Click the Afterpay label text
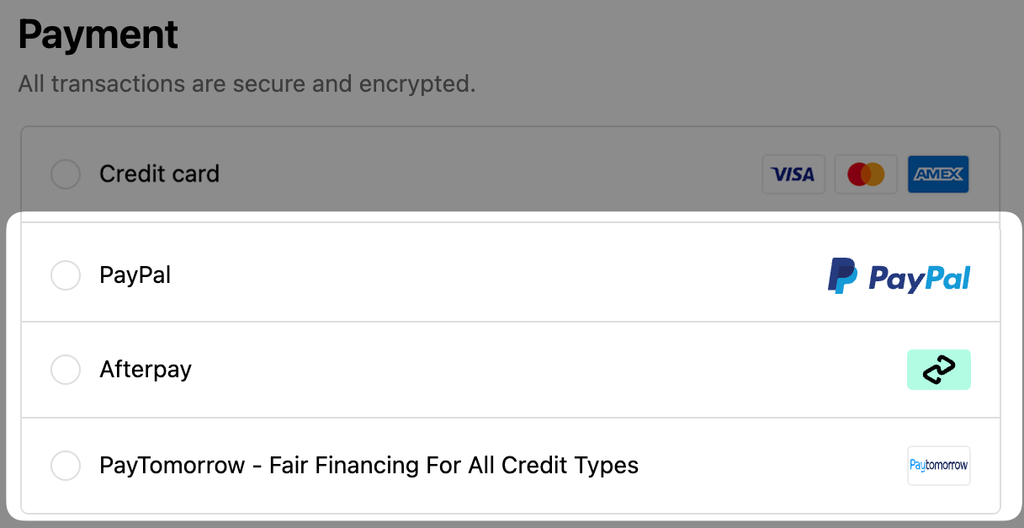 [146, 370]
